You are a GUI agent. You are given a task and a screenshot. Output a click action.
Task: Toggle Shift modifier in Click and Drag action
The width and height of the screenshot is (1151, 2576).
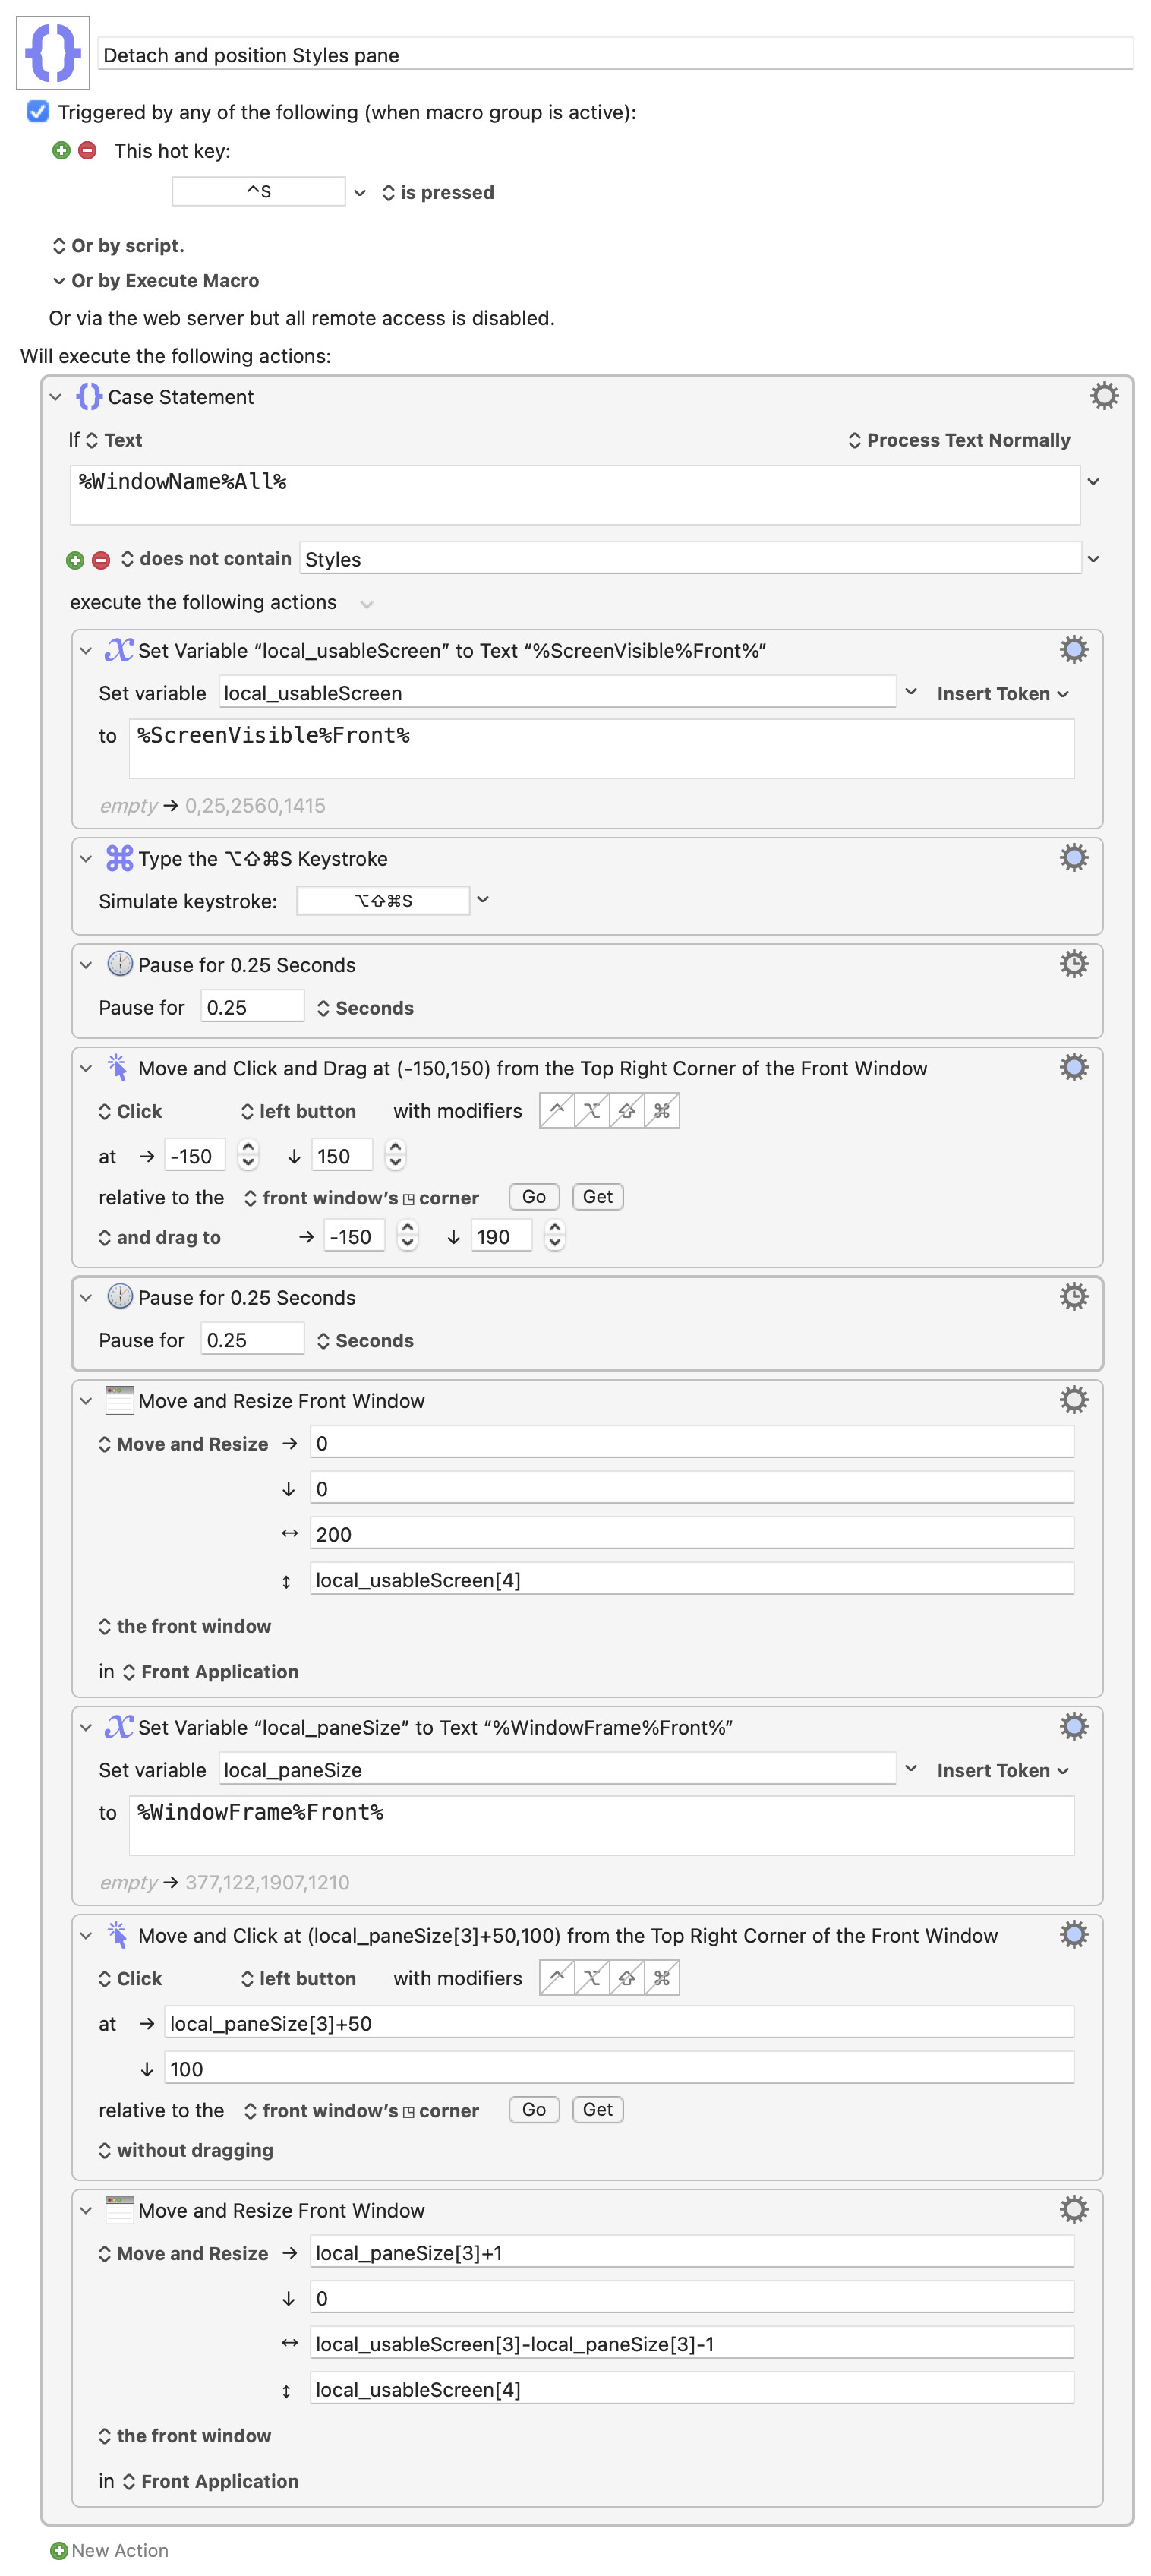(627, 1110)
